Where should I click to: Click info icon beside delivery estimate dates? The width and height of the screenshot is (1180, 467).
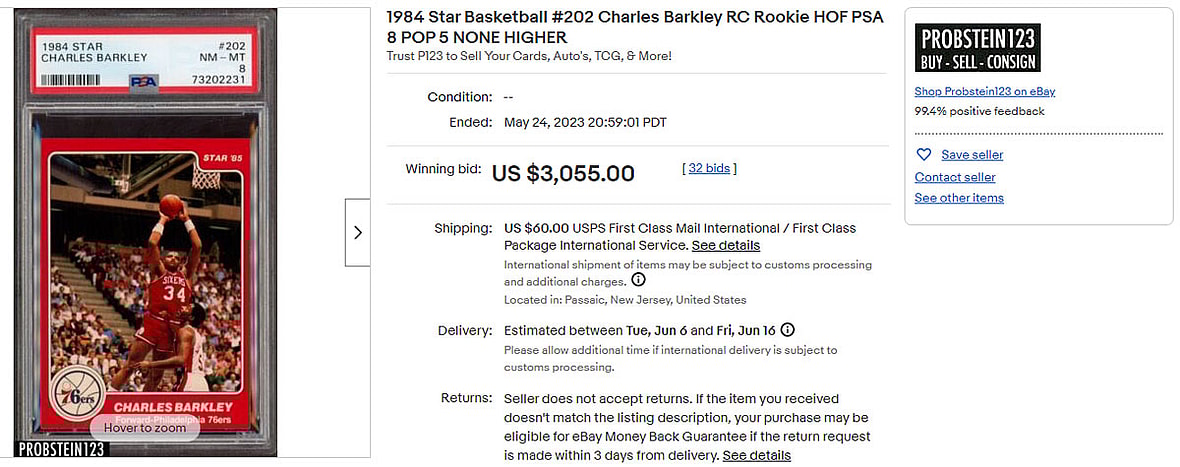[788, 330]
